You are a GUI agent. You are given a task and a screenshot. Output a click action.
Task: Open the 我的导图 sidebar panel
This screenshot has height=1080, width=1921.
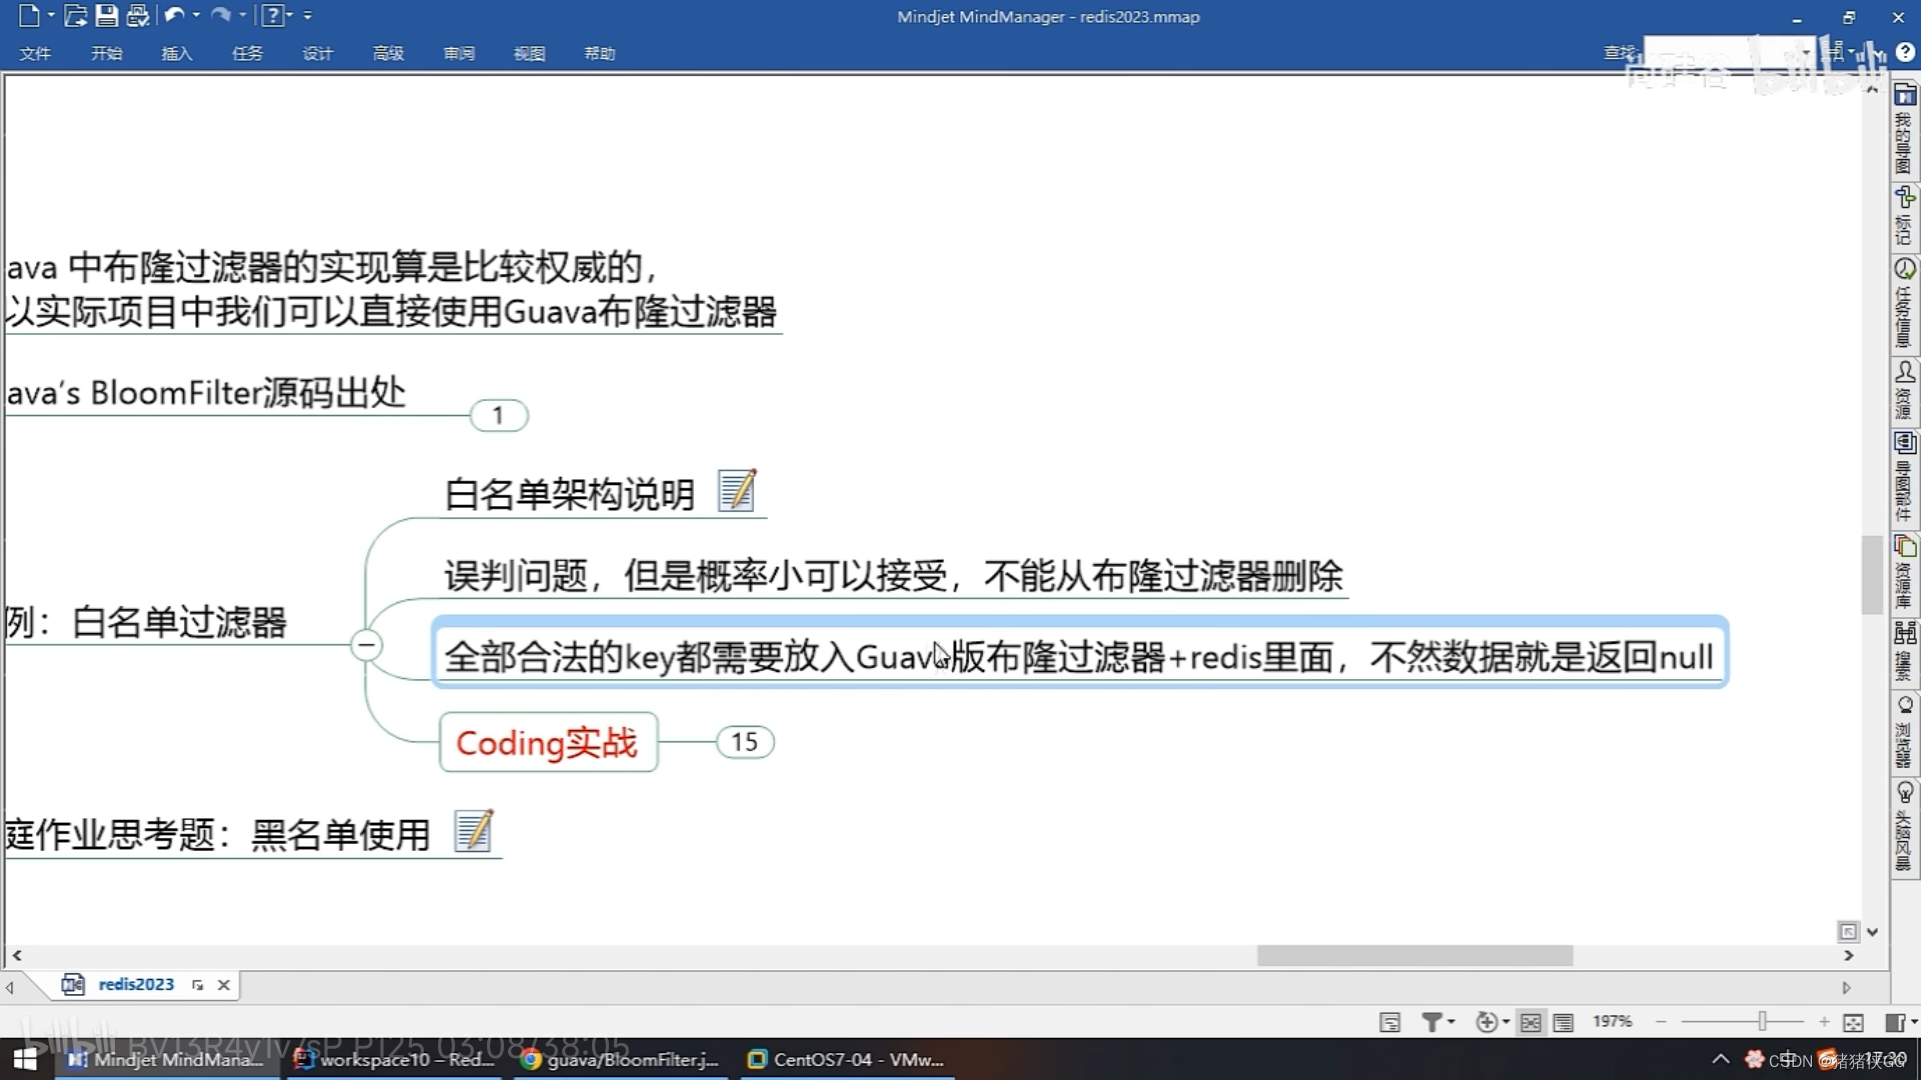point(1904,130)
